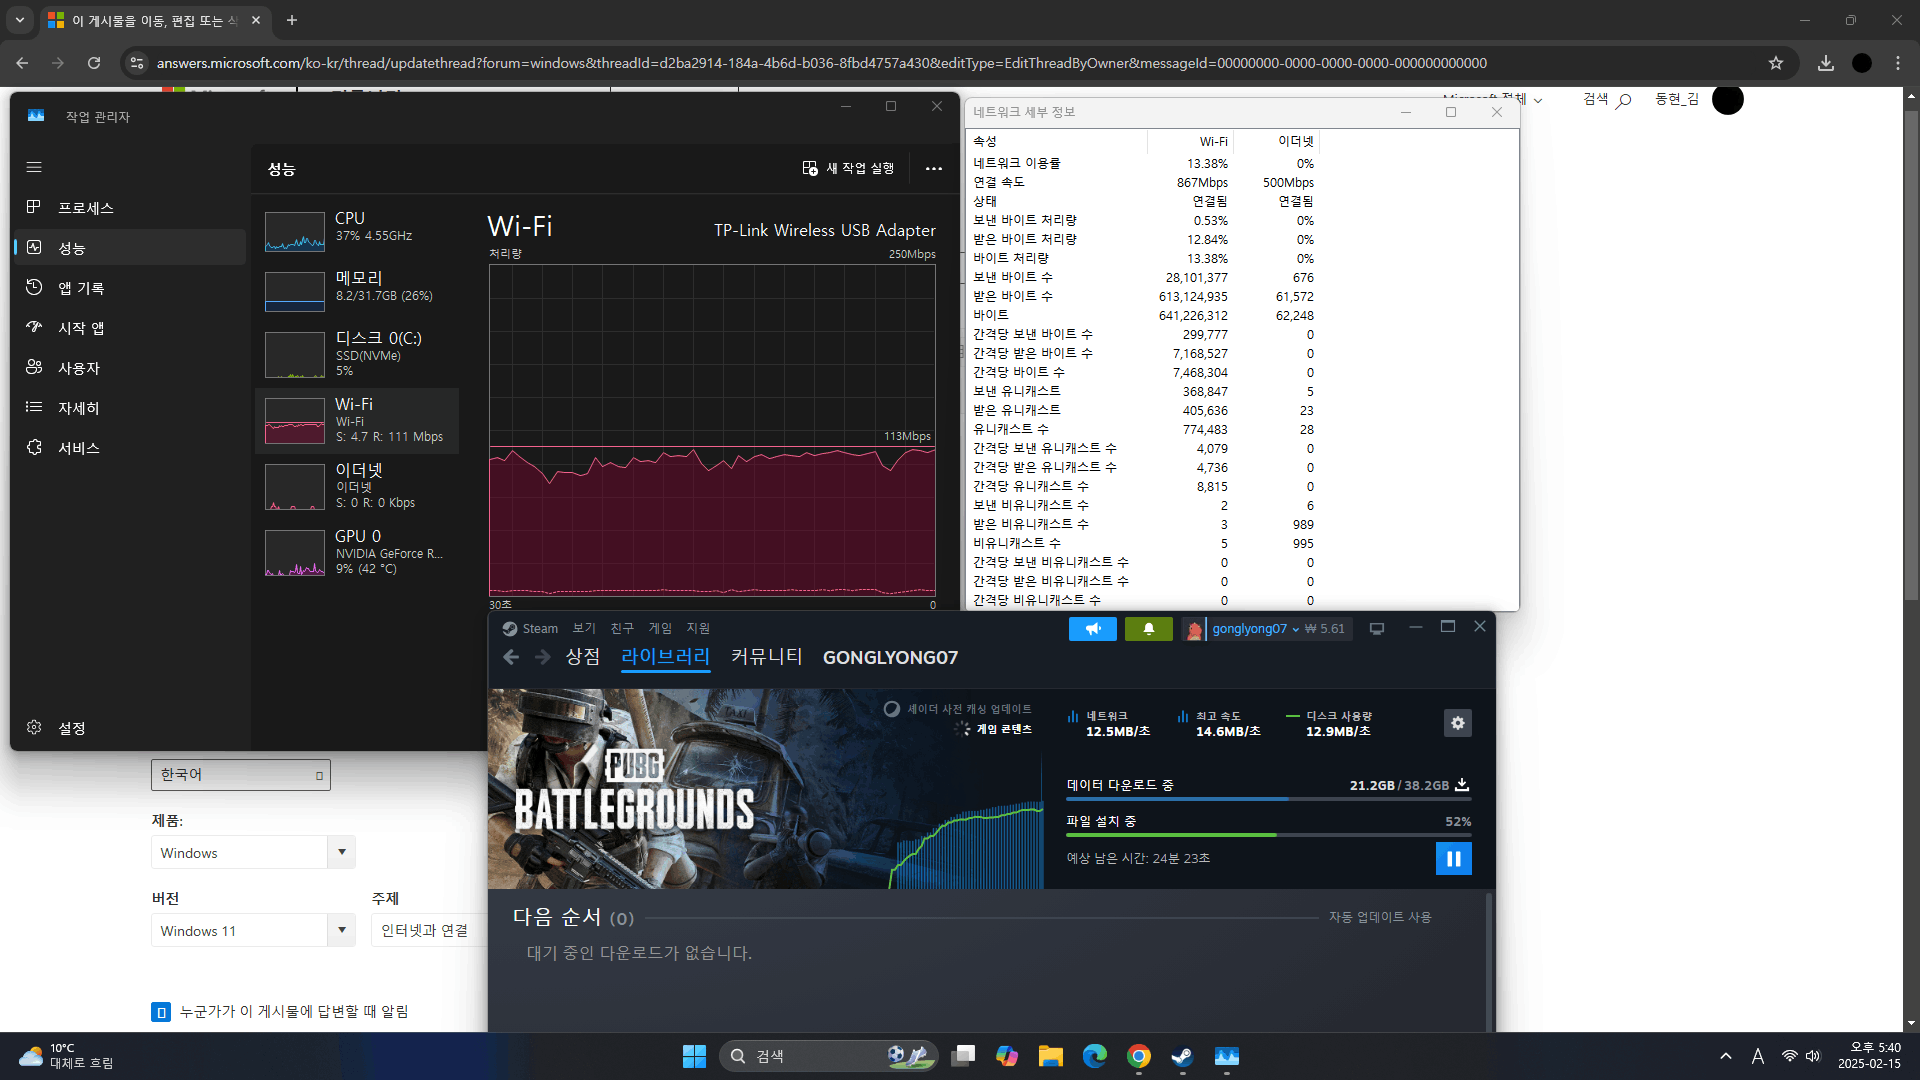The height and width of the screenshot is (1080, 1920).
Task: Toggle notify-when-someone-replies checkbox
Action: [x=161, y=1012]
